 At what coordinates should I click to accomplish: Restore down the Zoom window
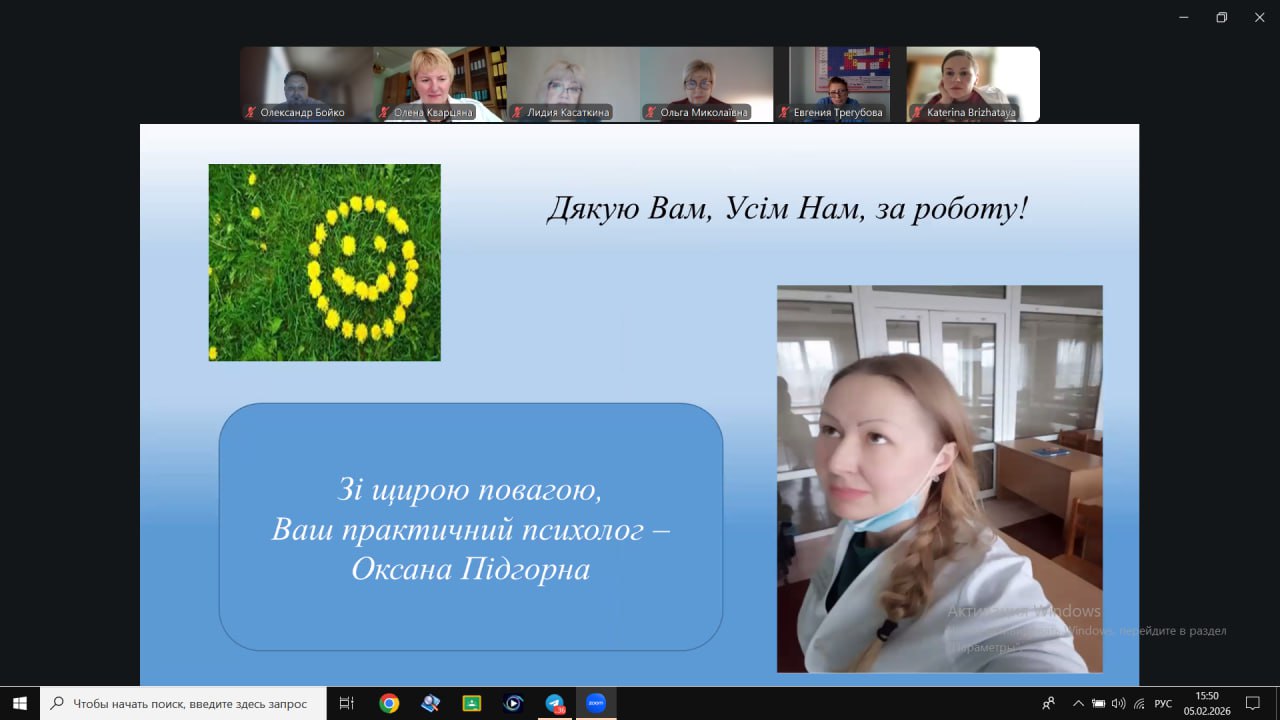tap(1221, 17)
